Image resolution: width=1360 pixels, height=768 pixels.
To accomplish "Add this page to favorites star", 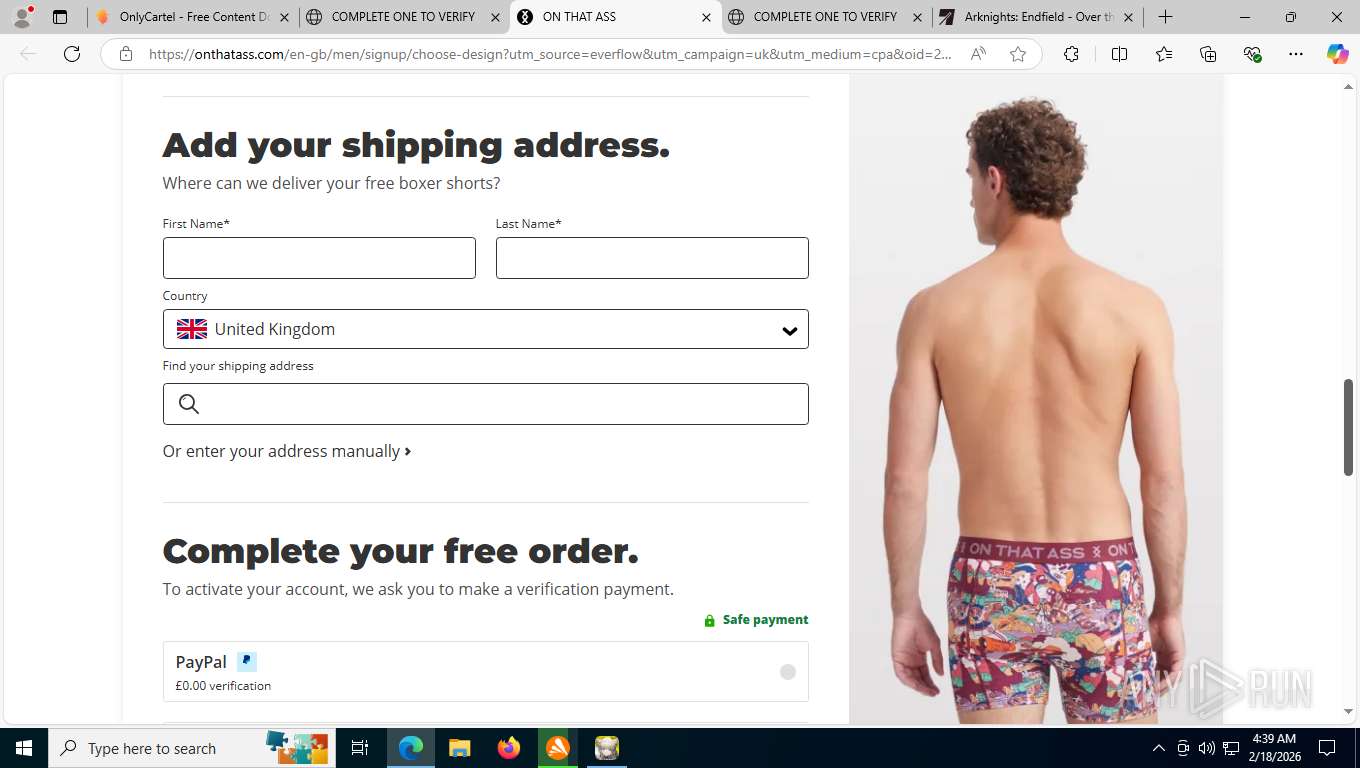I will tap(1018, 54).
